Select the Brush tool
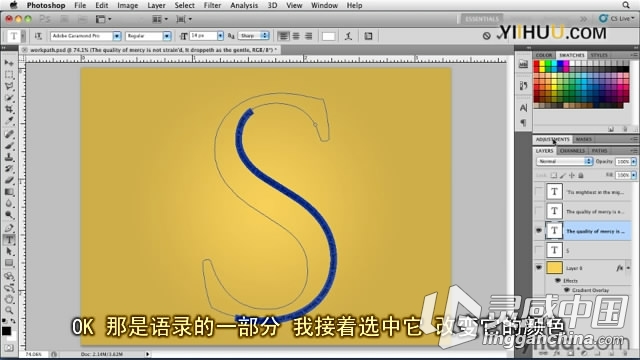640x360 pixels. click(9, 146)
